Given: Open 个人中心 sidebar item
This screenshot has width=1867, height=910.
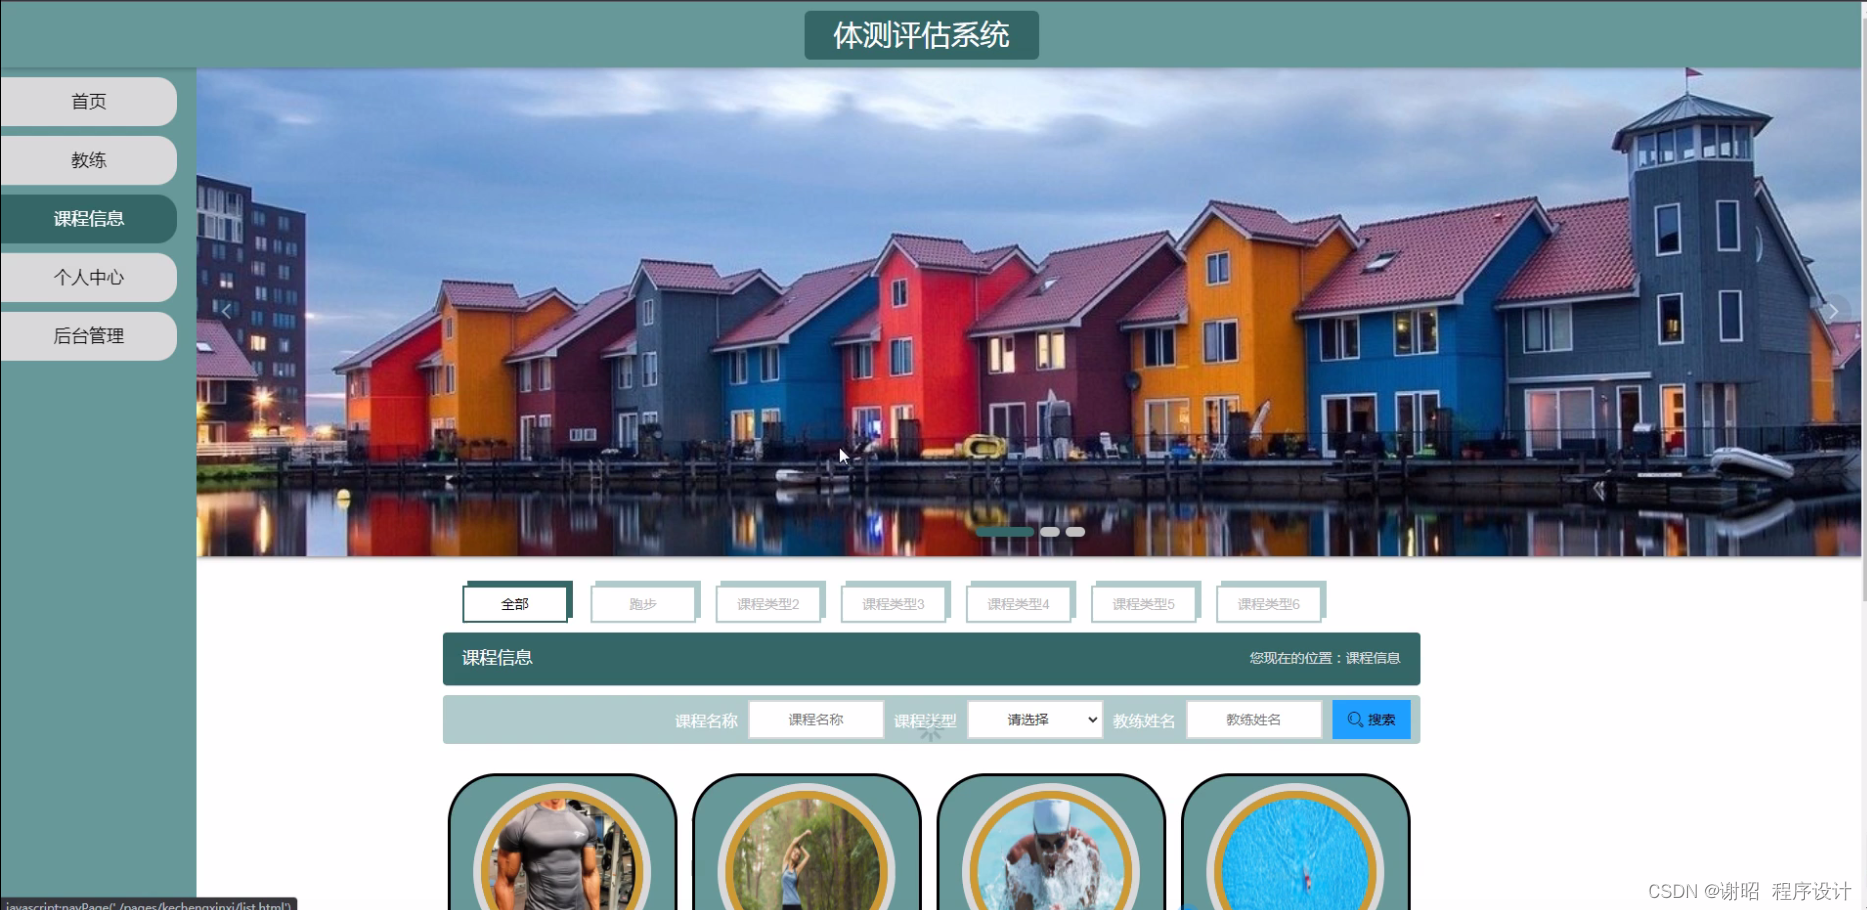Looking at the screenshot, I should tap(88, 277).
